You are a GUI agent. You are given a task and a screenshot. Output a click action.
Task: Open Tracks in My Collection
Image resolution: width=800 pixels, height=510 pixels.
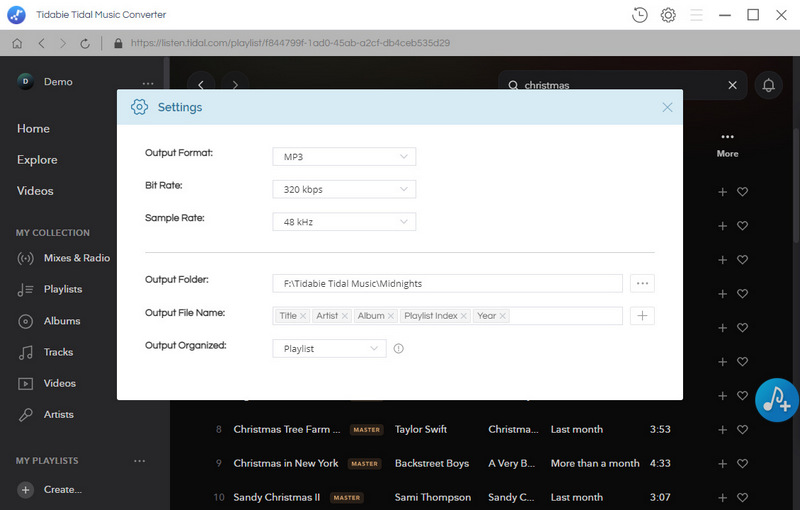[45, 352]
